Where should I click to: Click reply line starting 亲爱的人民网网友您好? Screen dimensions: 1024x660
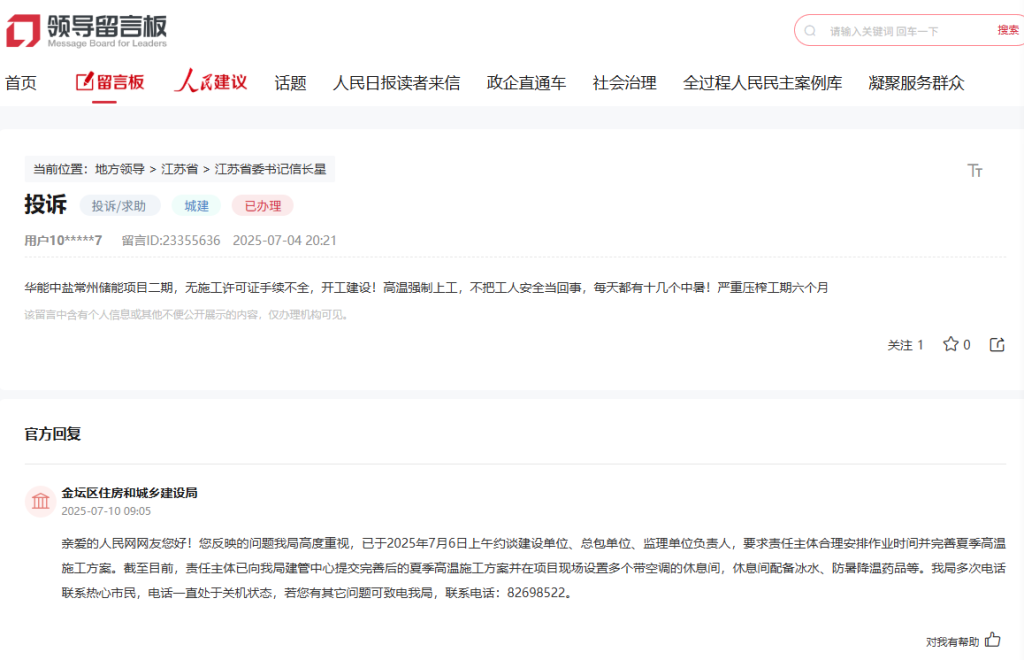(x=534, y=543)
